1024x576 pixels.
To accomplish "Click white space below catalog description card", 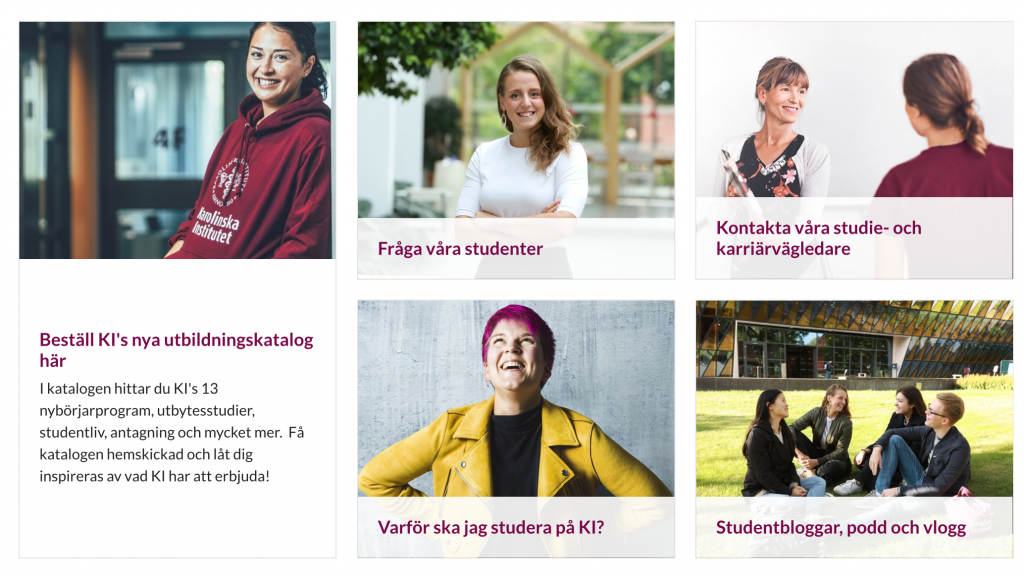I will click(x=177, y=522).
